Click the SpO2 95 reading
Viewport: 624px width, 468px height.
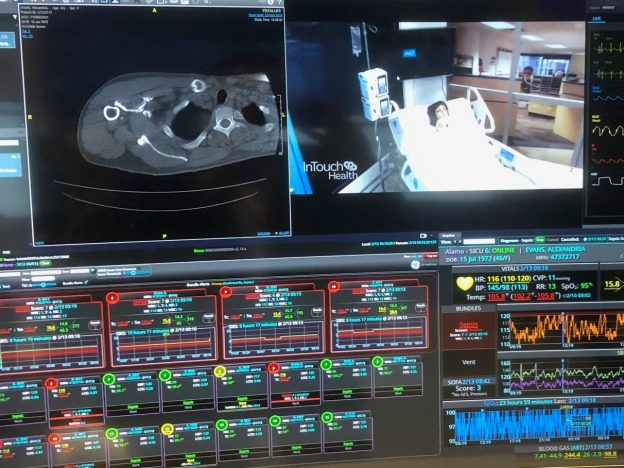[577, 286]
